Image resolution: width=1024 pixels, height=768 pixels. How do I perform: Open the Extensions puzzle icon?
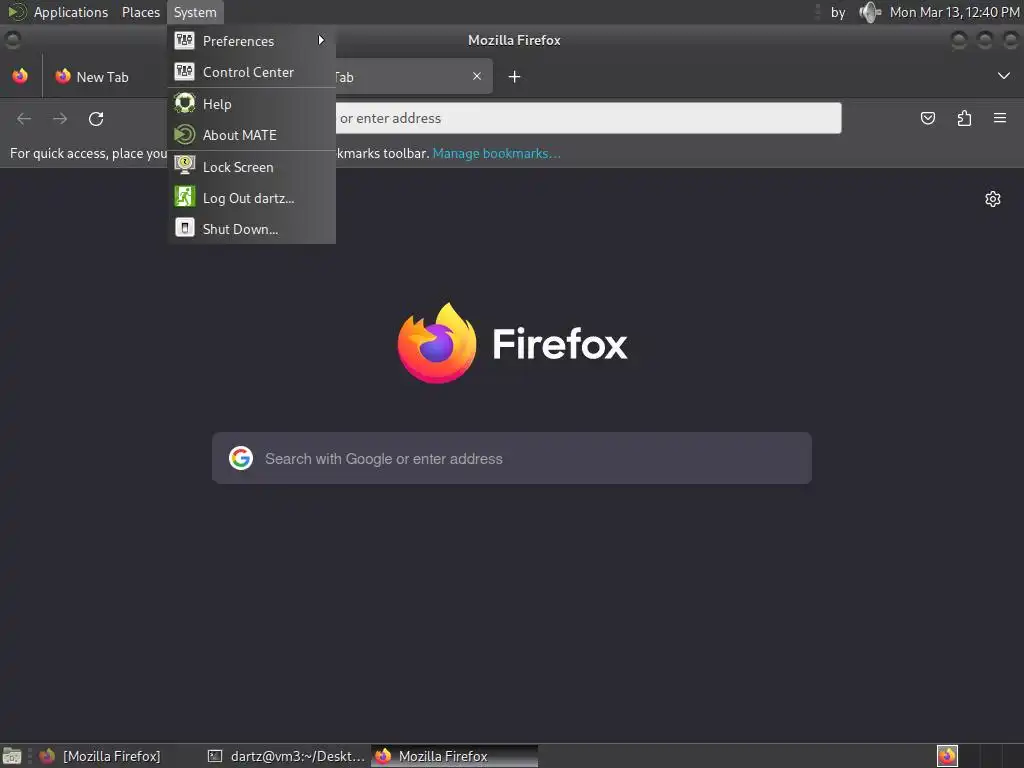coord(964,118)
